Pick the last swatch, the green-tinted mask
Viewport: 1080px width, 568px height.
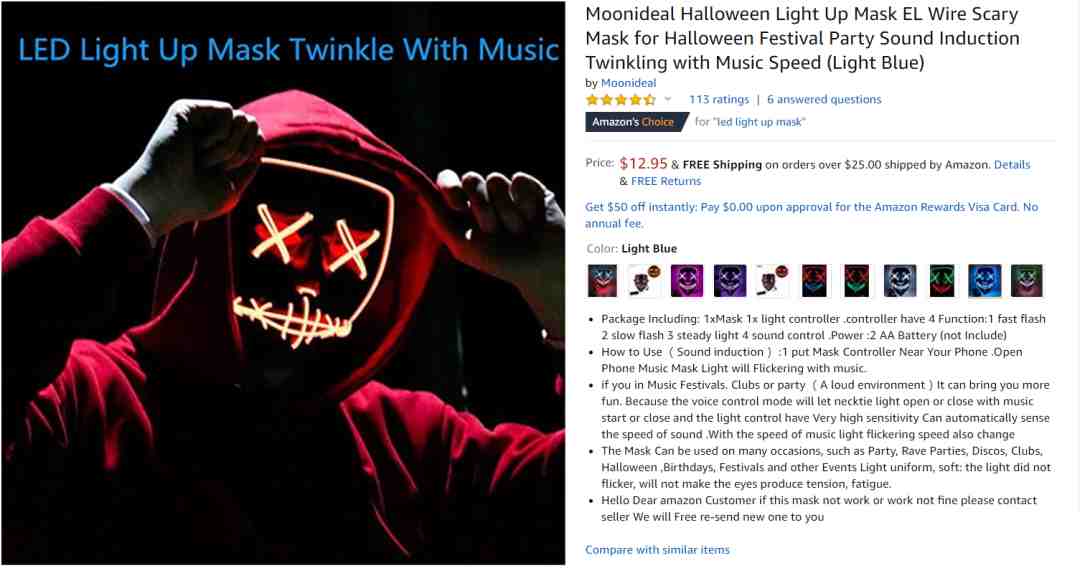(1027, 281)
